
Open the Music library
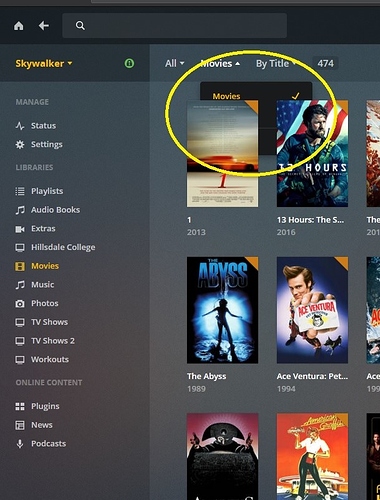43,285
